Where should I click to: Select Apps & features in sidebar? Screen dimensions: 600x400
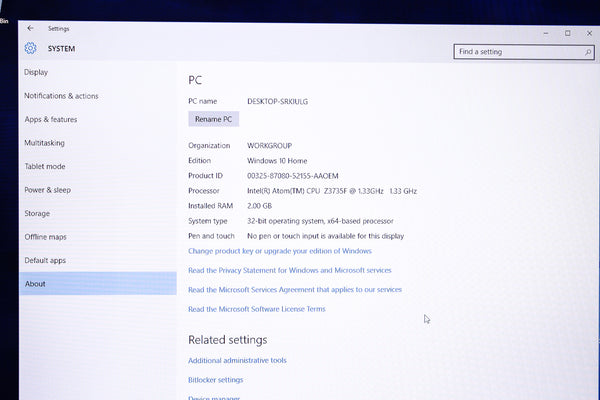pos(50,119)
